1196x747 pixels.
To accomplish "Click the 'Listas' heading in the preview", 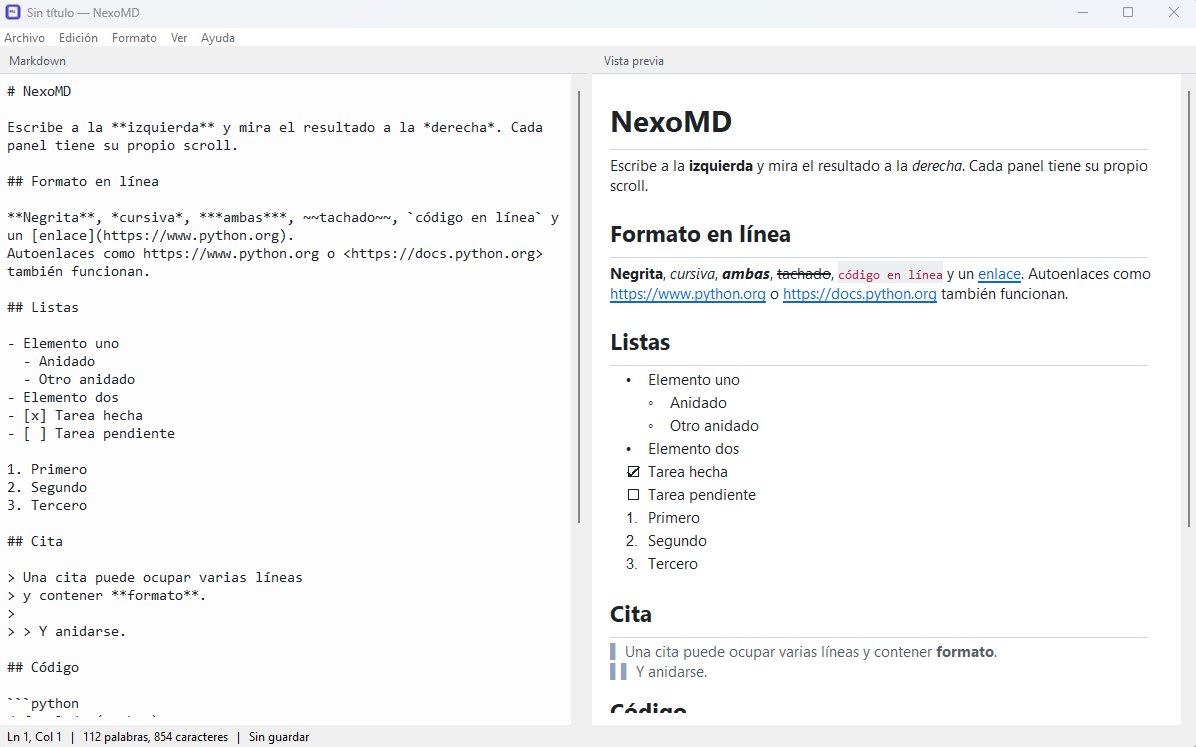I will pyautogui.click(x=640, y=343).
